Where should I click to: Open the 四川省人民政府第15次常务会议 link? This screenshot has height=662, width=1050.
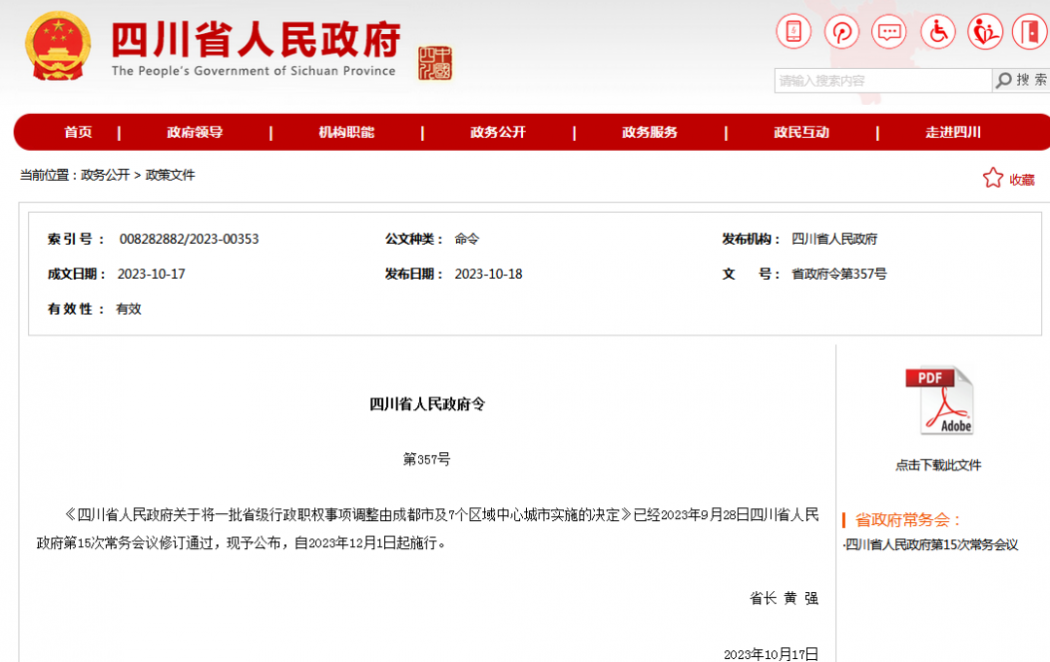click(x=931, y=545)
